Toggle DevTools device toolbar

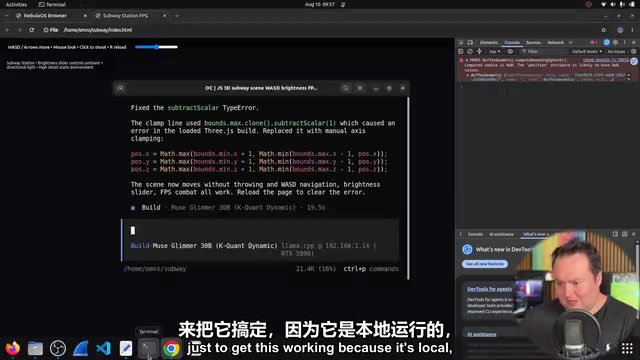470,42
